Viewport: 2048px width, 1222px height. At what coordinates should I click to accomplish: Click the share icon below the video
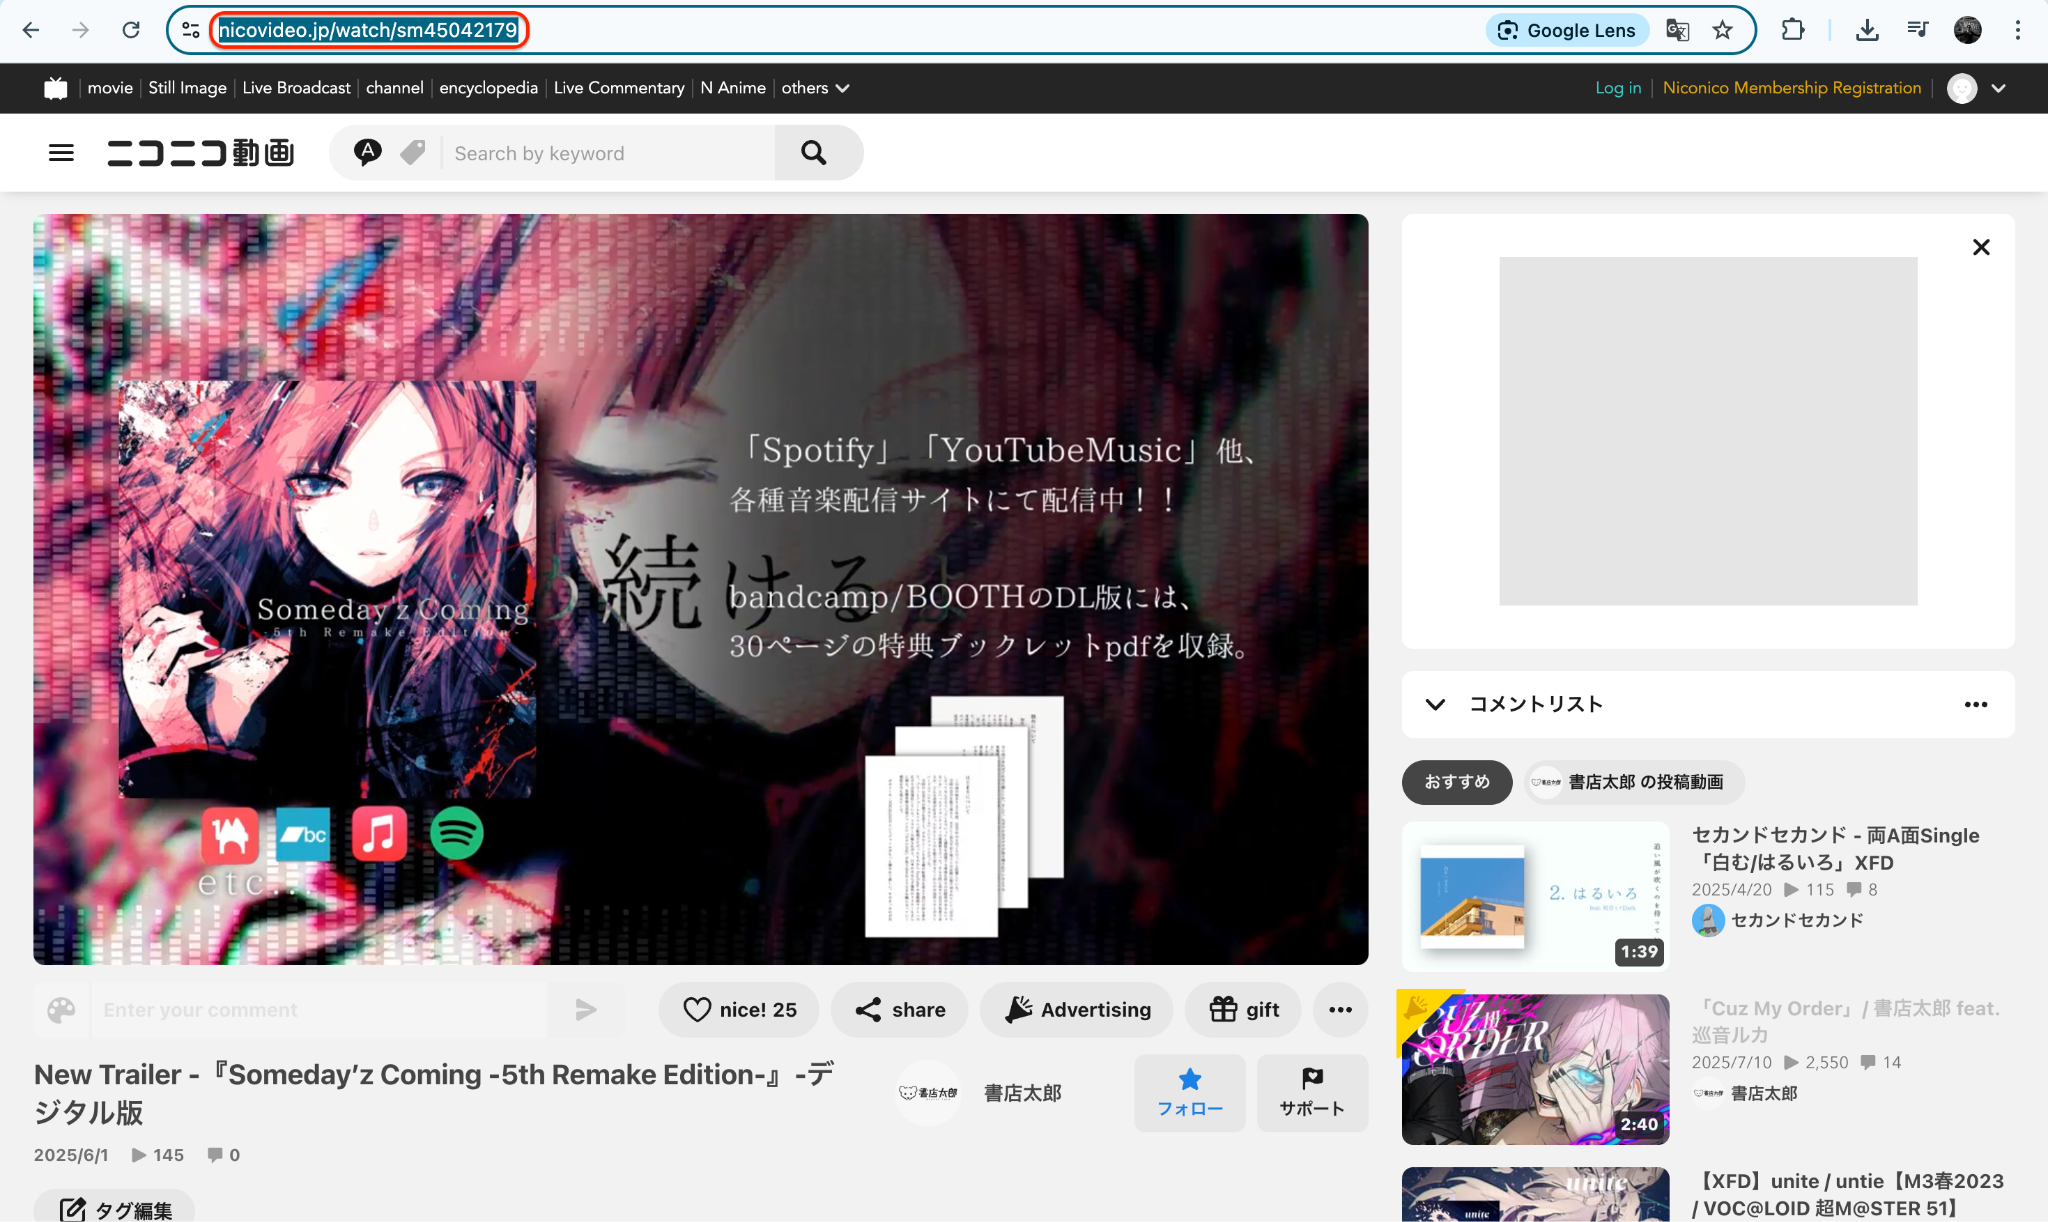(868, 1010)
